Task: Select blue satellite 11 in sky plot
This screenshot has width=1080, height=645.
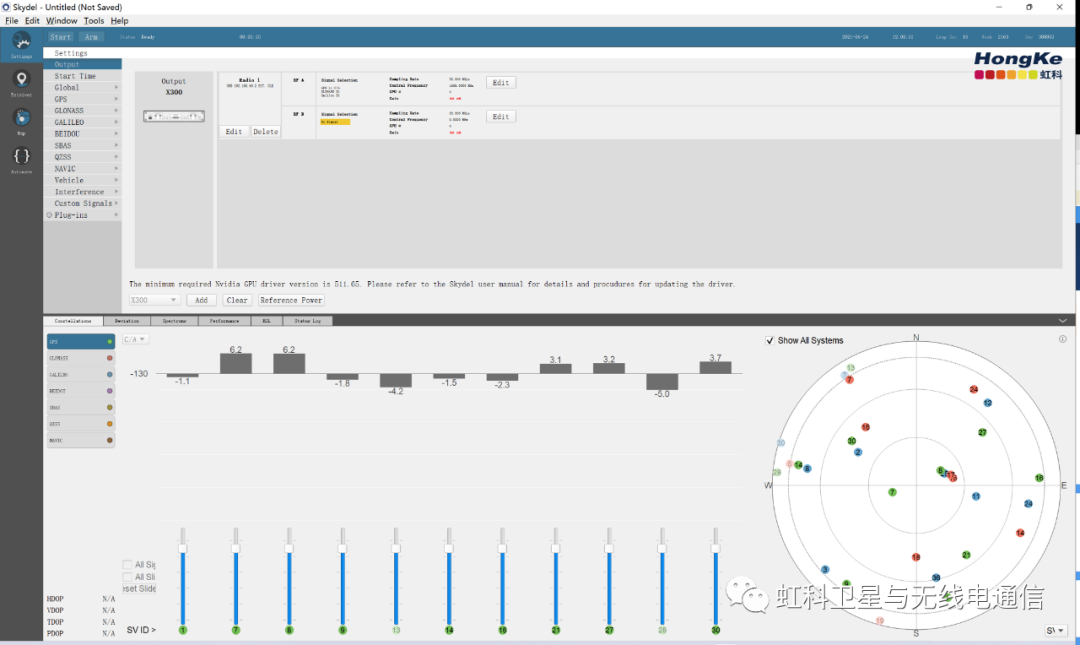Action: point(976,496)
